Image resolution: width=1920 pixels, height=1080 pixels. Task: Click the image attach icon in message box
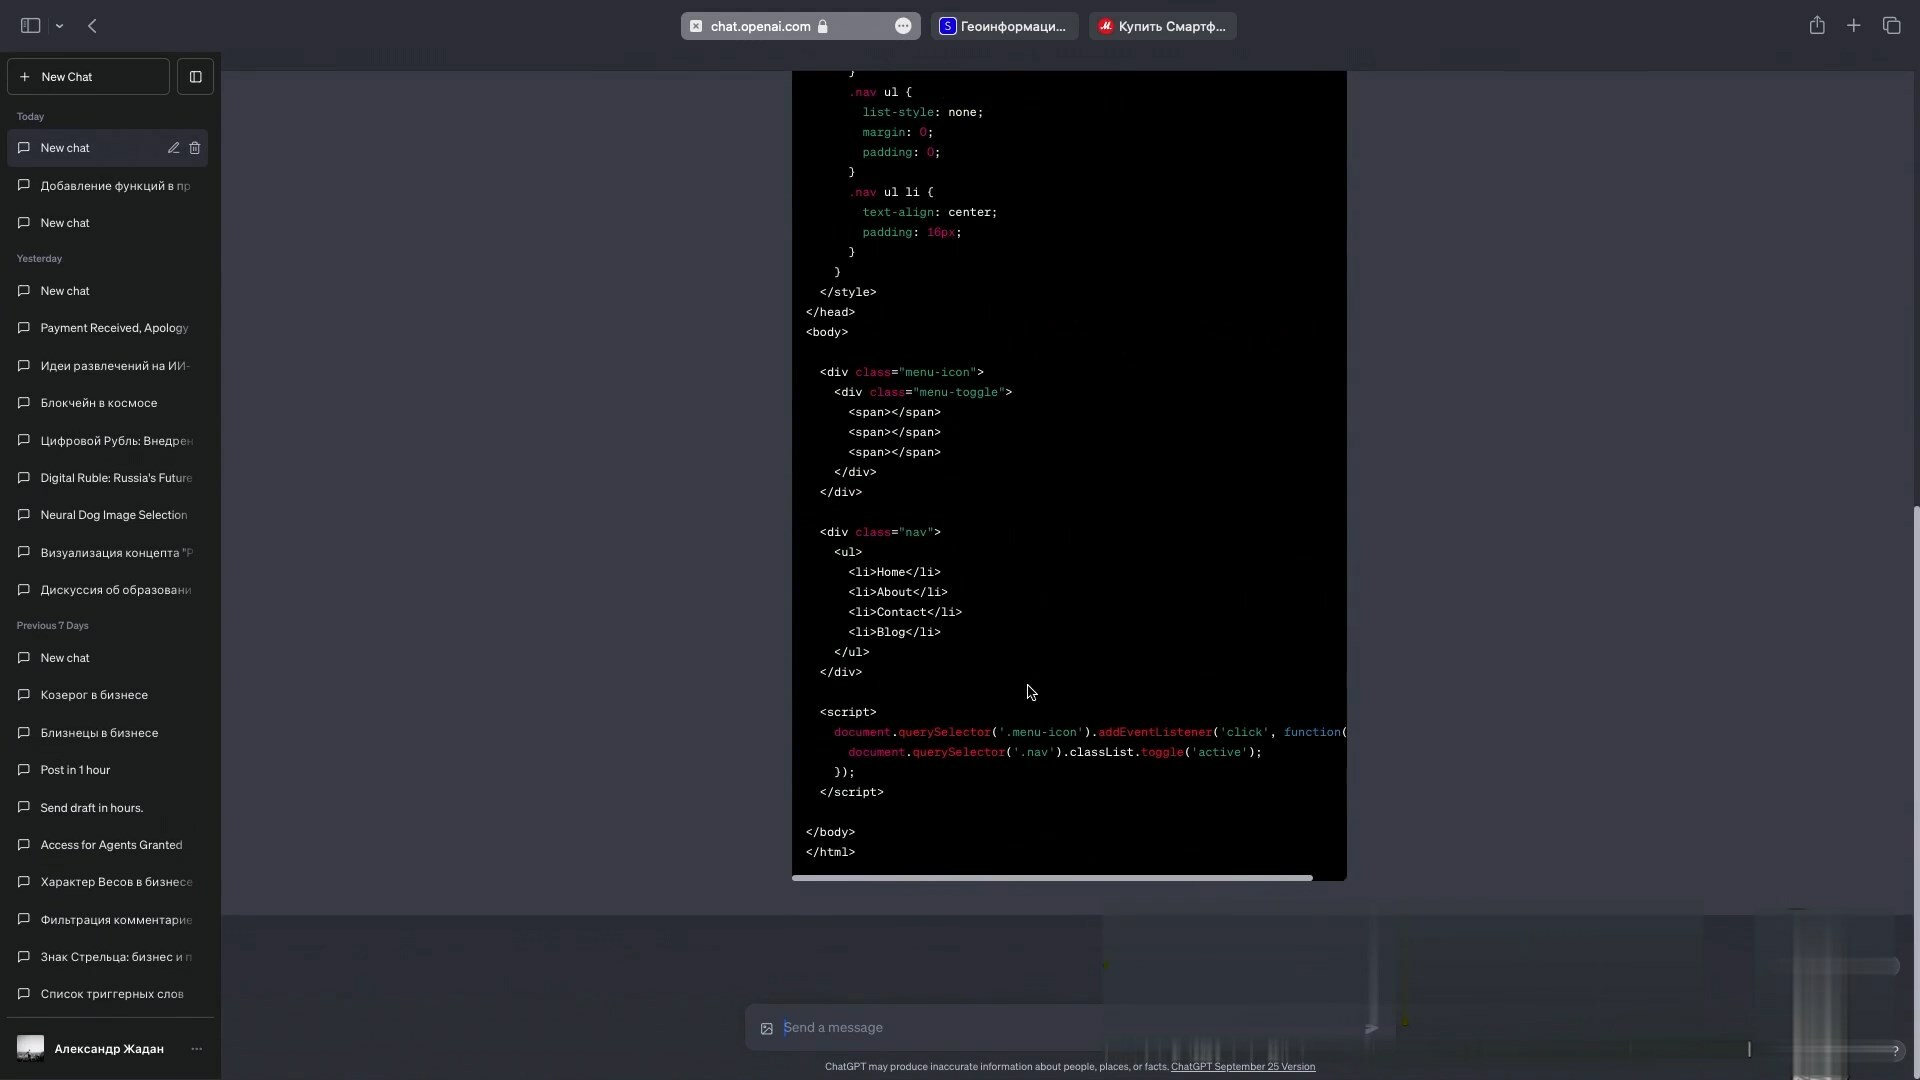click(x=767, y=1029)
